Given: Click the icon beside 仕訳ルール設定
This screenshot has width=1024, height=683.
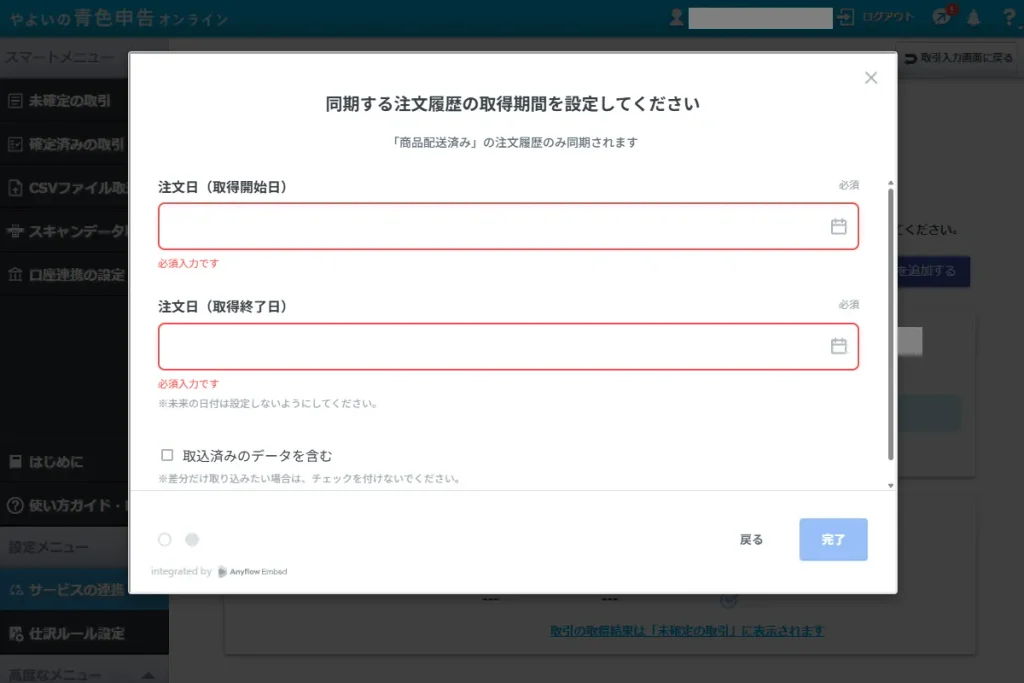Looking at the screenshot, I should pos(16,633).
